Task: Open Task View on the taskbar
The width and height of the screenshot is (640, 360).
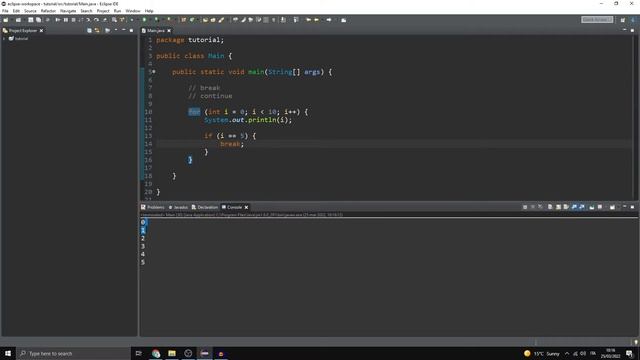Action: tap(138, 353)
